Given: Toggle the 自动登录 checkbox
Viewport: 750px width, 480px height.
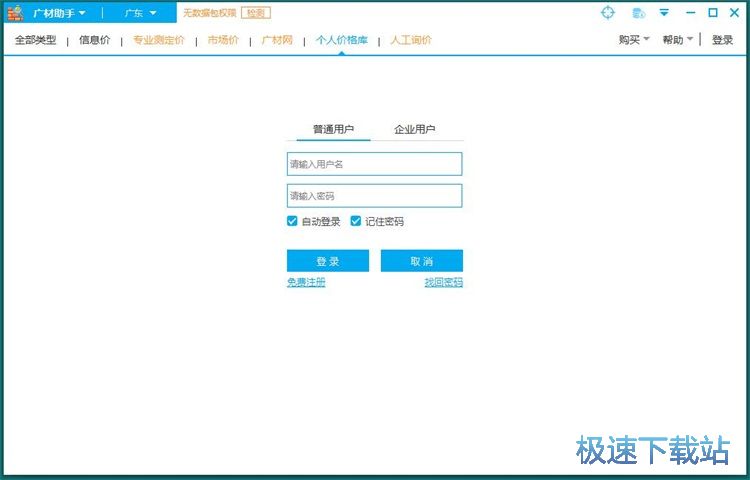Looking at the screenshot, I should [x=292, y=221].
